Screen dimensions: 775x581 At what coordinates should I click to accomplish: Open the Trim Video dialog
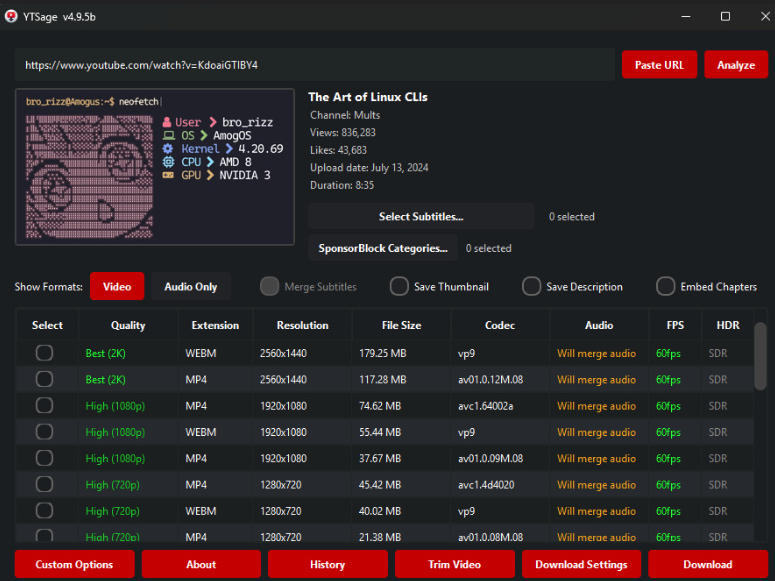(x=455, y=564)
